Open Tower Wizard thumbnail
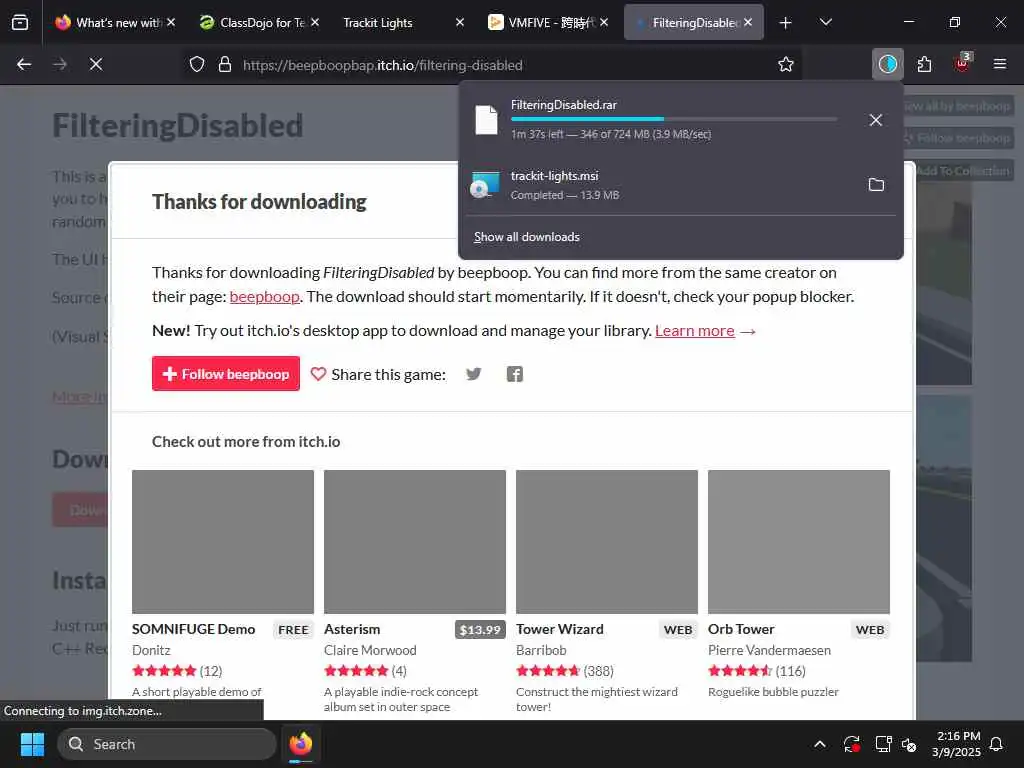This screenshot has width=1024, height=768. pos(607,541)
